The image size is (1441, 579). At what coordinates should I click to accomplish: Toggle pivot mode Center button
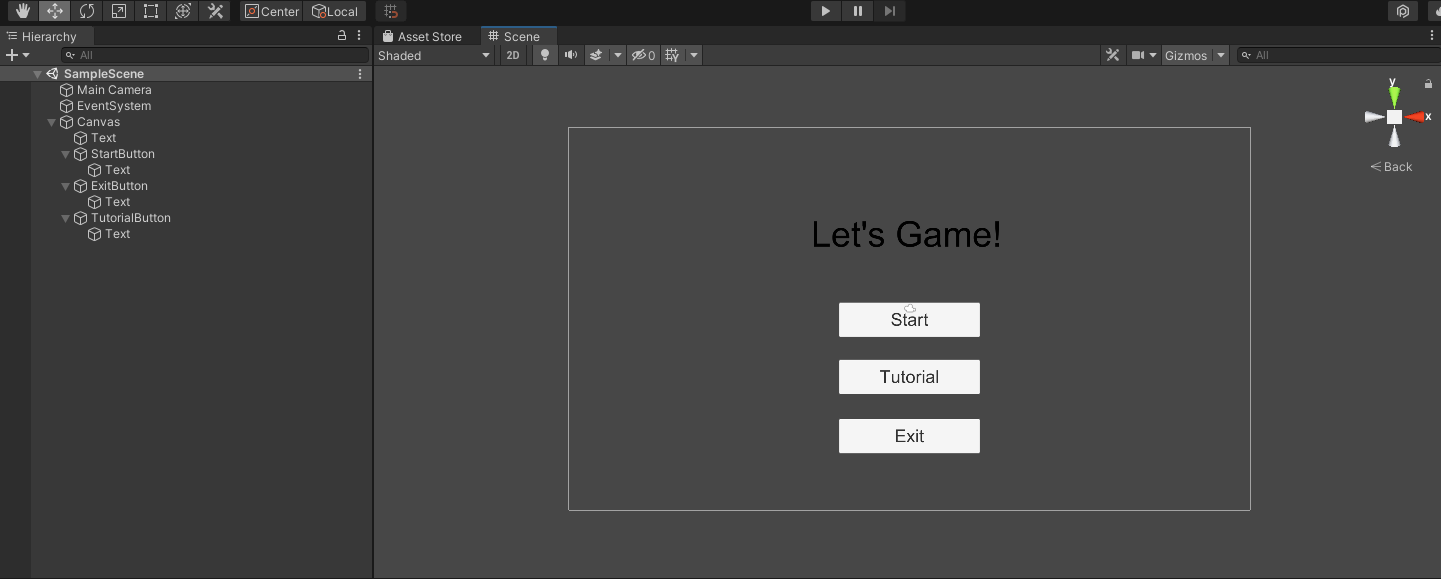click(272, 11)
